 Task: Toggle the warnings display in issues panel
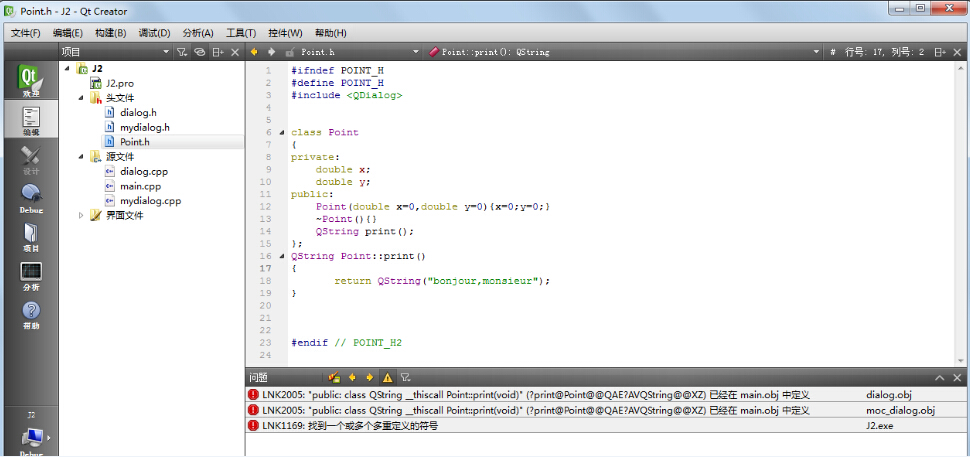click(x=387, y=378)
